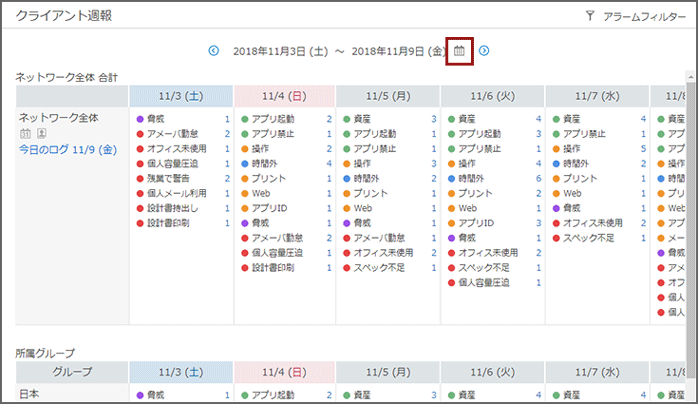Open 資産 count 3 on 11/5
Image resolution: width=698 pixels, height=404 pixels.
[434, 119]
